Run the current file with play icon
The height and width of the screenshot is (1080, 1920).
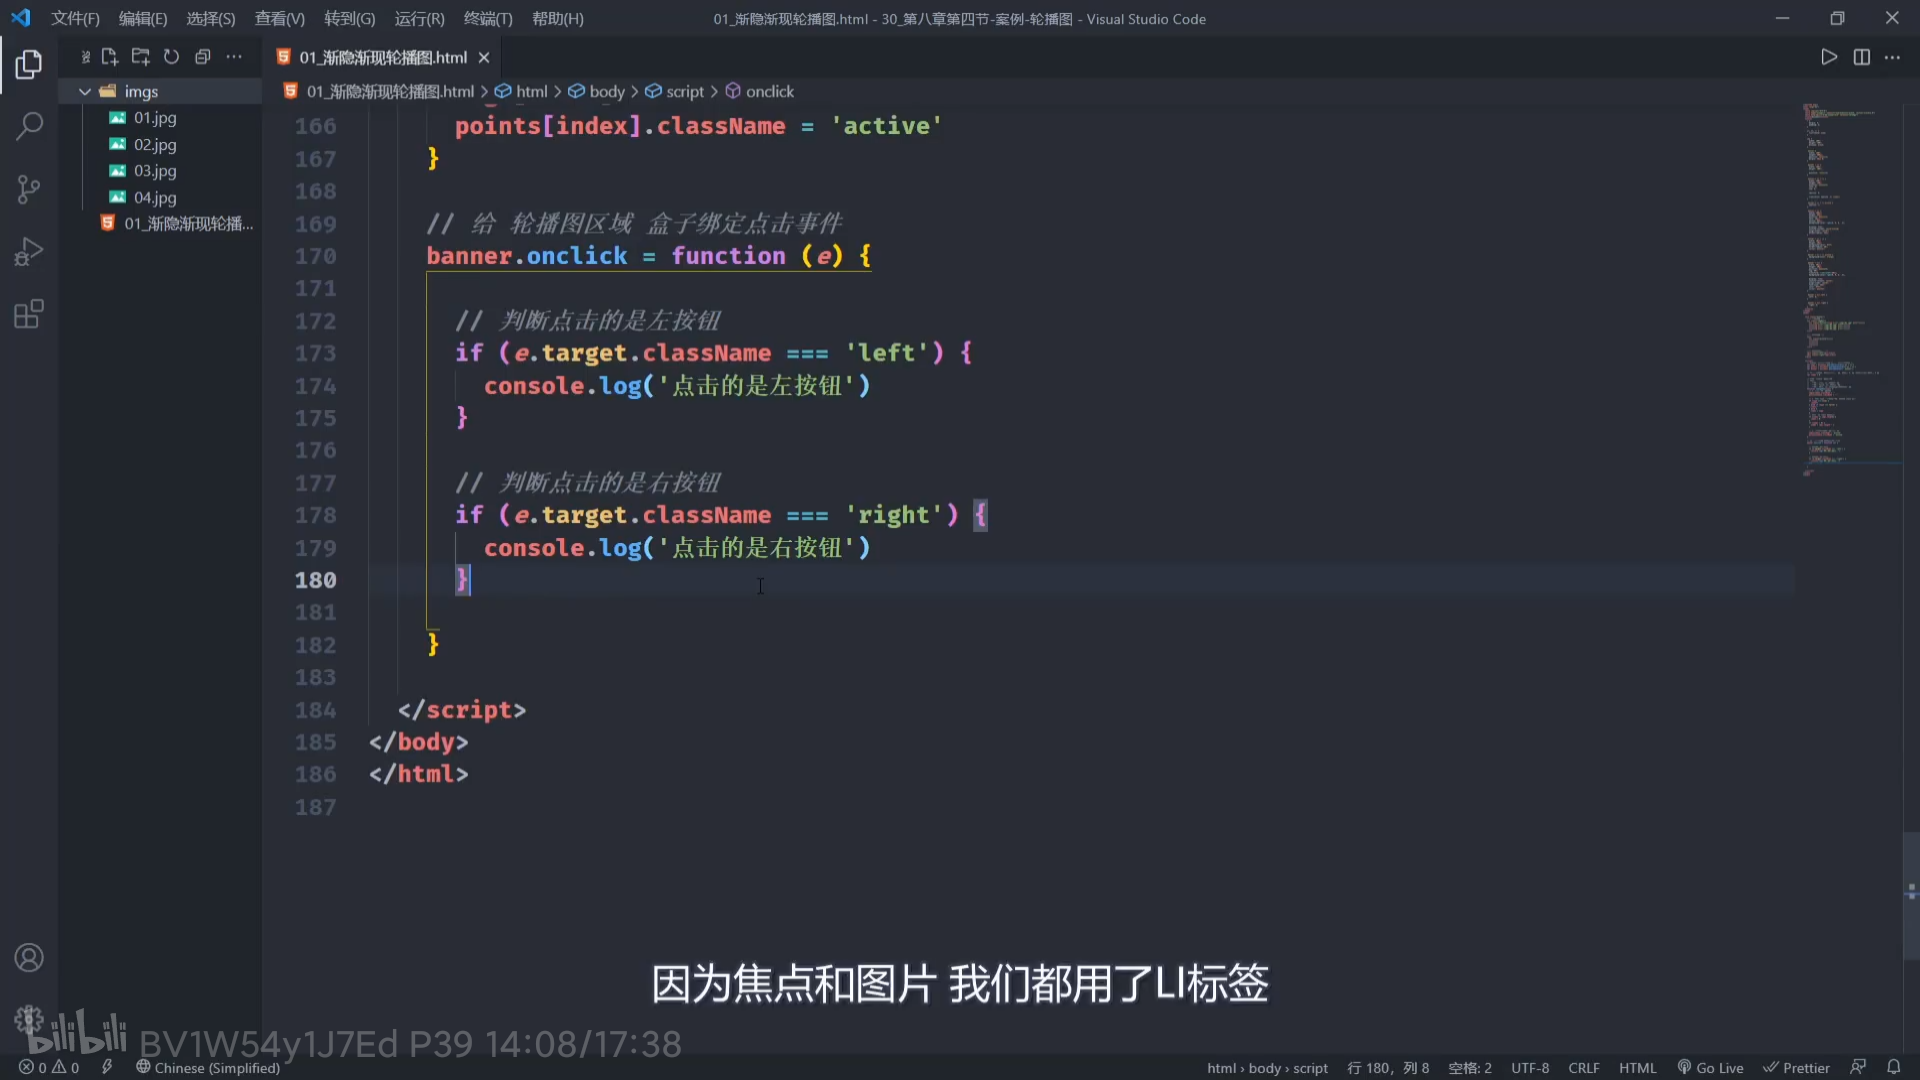1828,57
